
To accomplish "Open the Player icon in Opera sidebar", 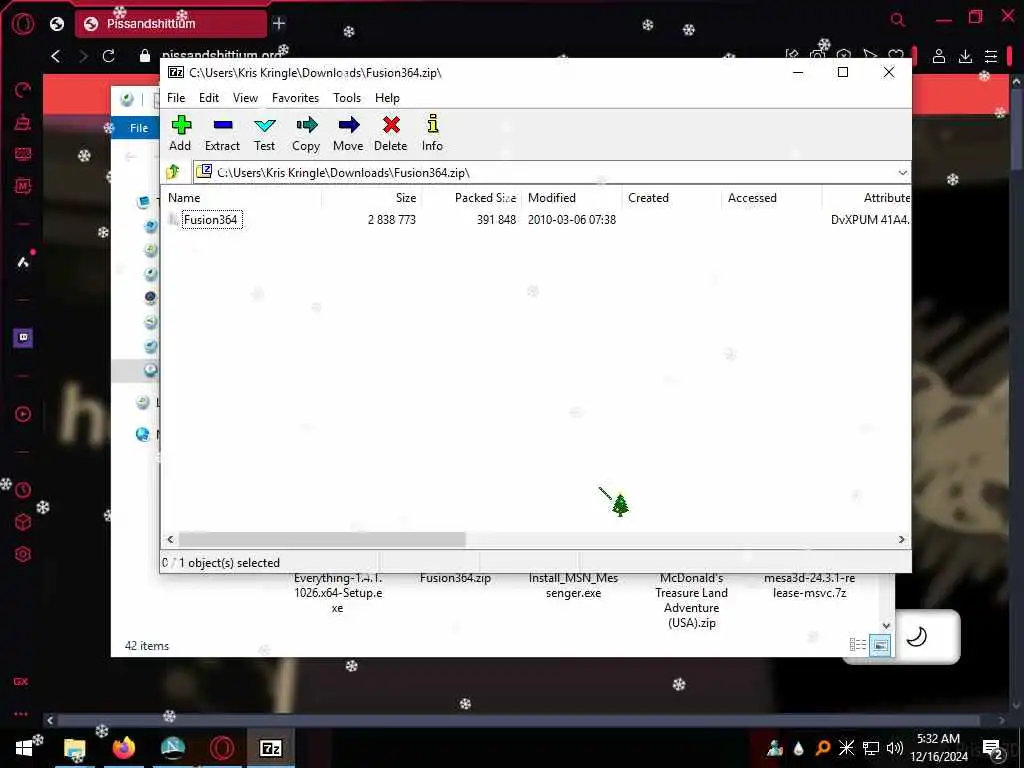I will (x=23, y=414).
